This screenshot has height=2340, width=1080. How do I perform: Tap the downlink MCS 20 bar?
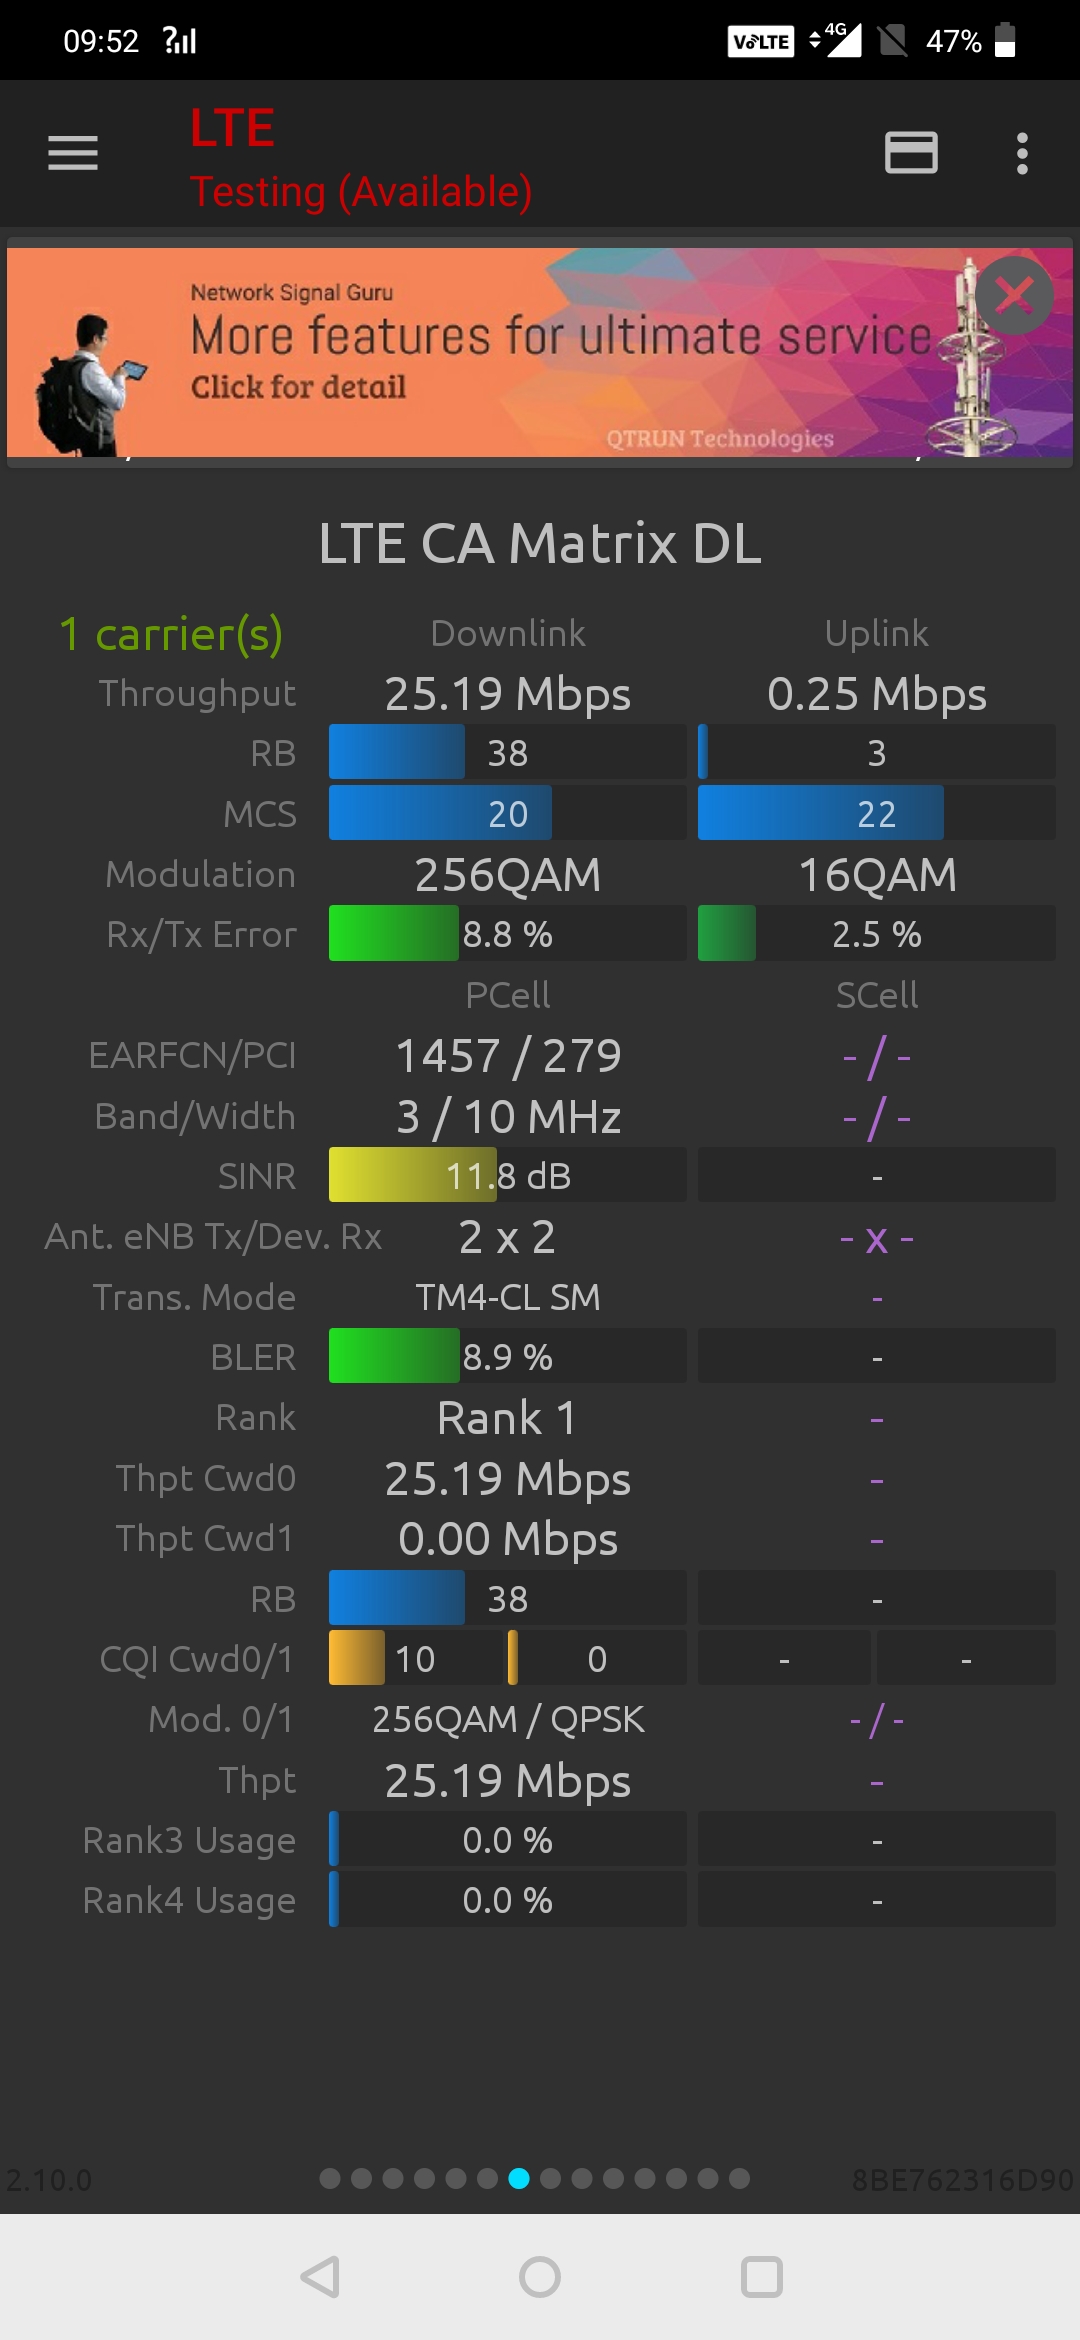(x=507, y=813)
